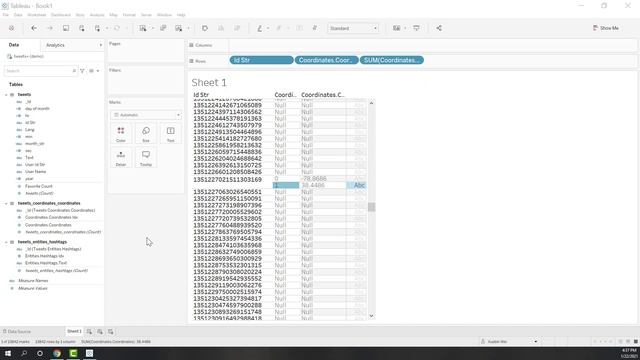Image resolution: width=640 pixels, height=360 pixels.
Task: Click the Id Str pill on Rows
Action: (261, 60)
